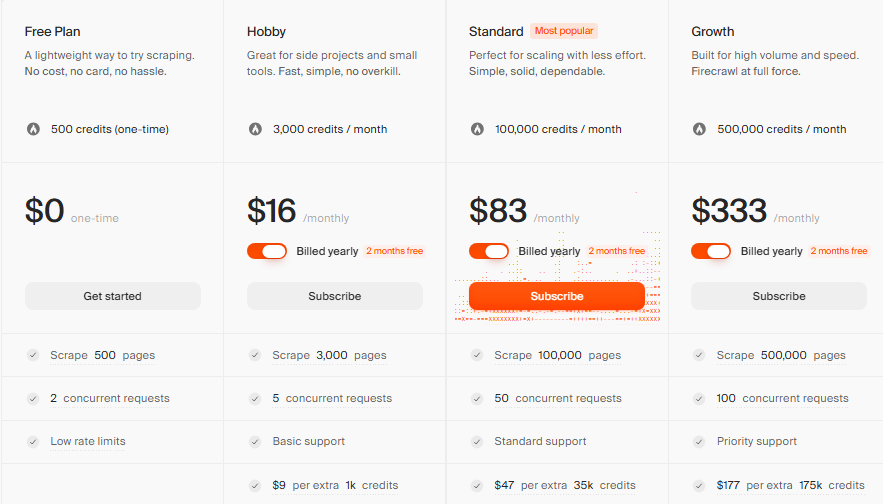This screenshot has width=883, height=504.
Task: Click checkmark beside 50 concurrent requests
Action: click(477, 398)
